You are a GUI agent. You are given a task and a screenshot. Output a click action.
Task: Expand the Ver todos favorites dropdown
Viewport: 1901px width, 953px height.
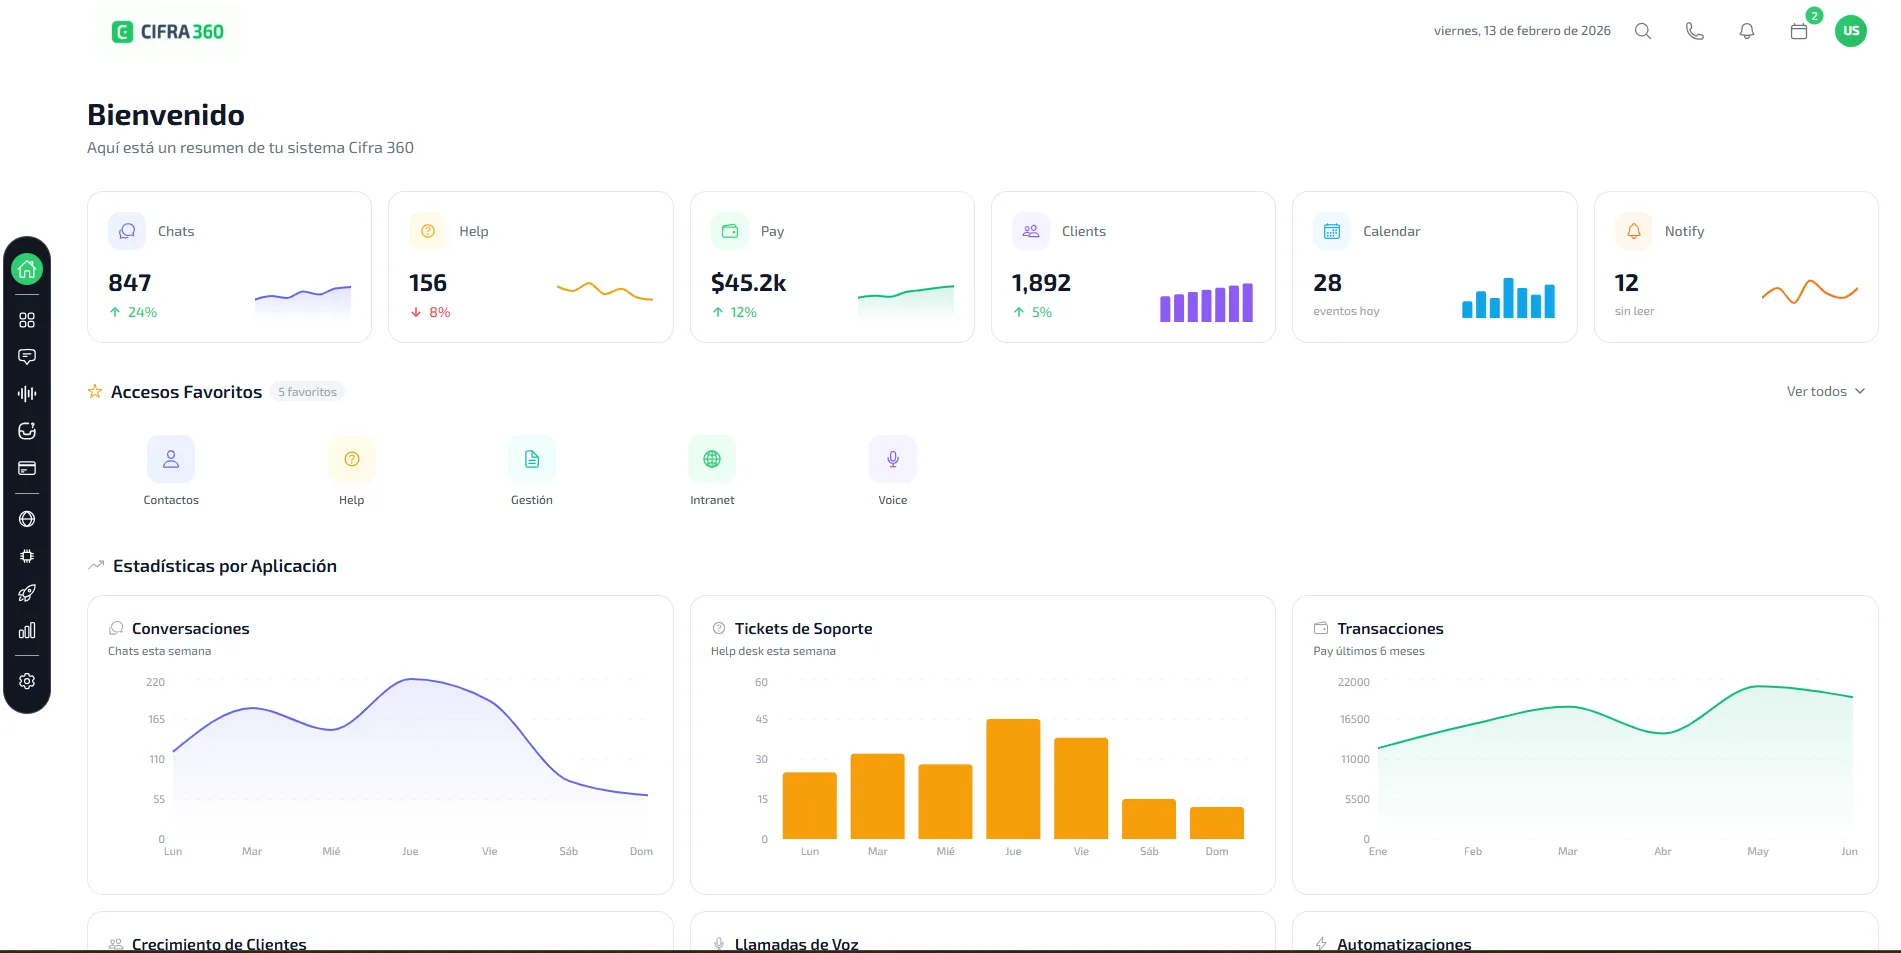(1825, 391)
